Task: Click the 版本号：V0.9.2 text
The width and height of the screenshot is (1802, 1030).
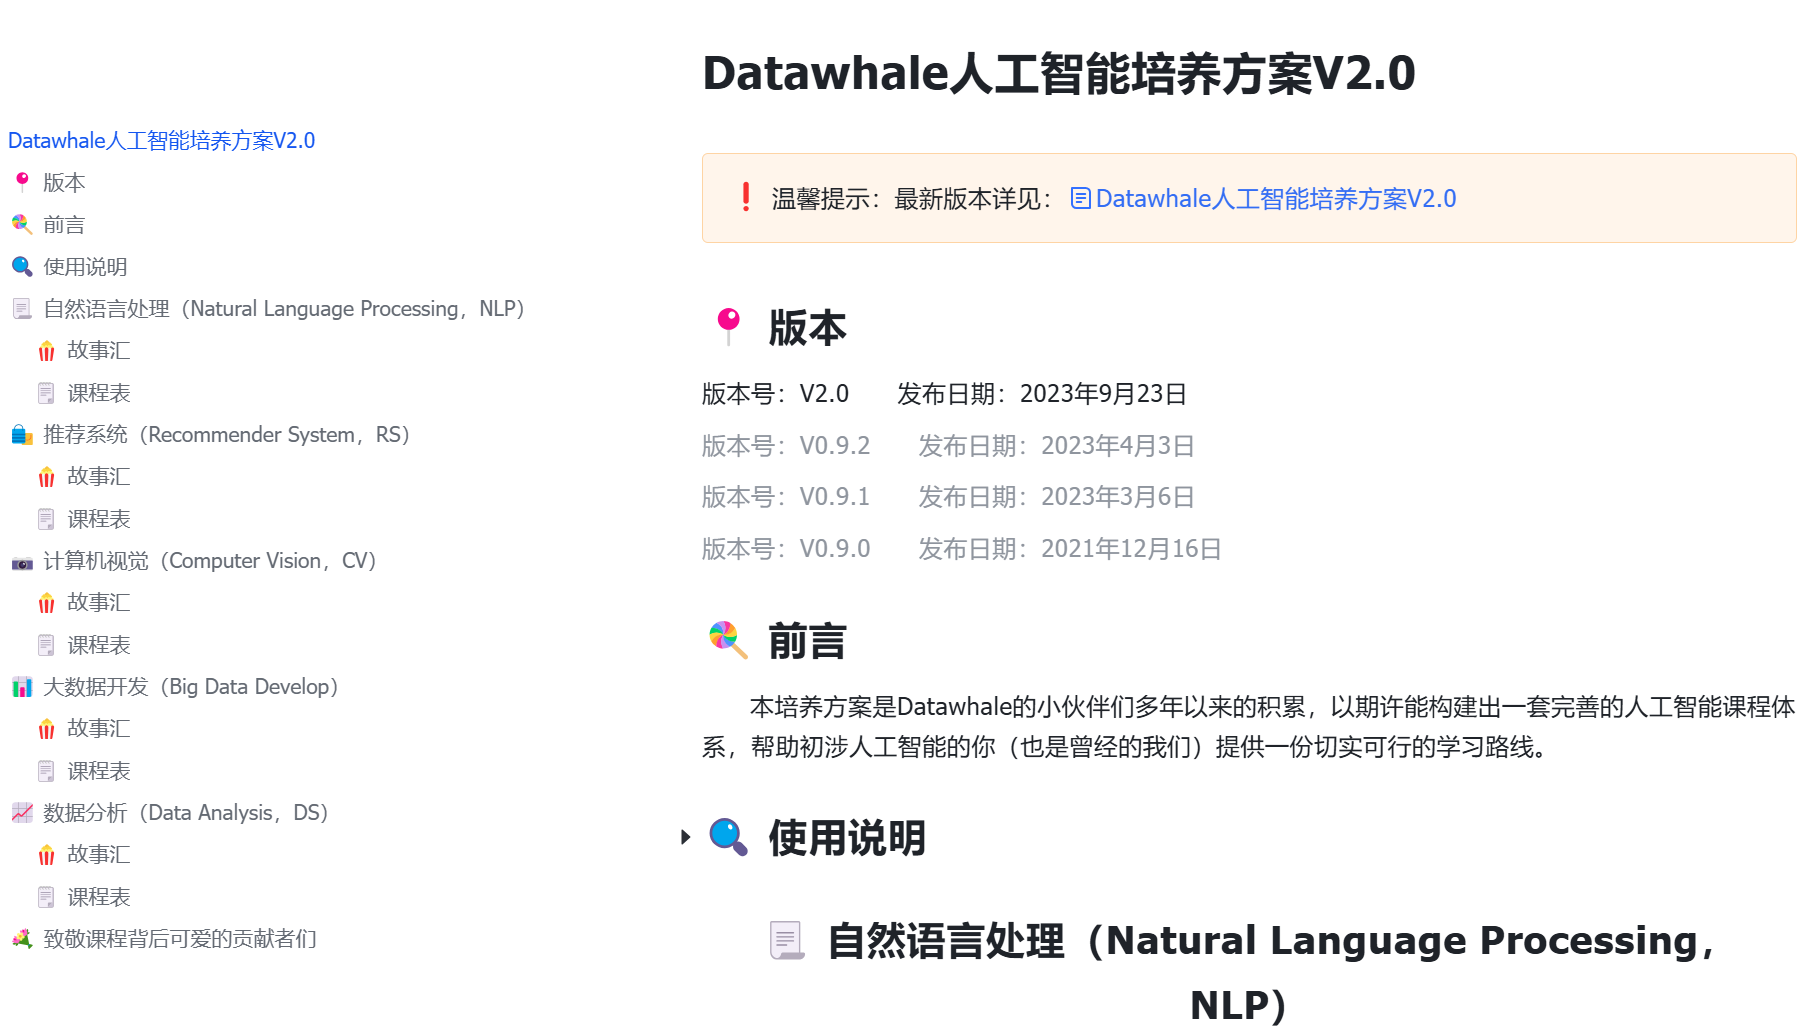Action: 786,446
